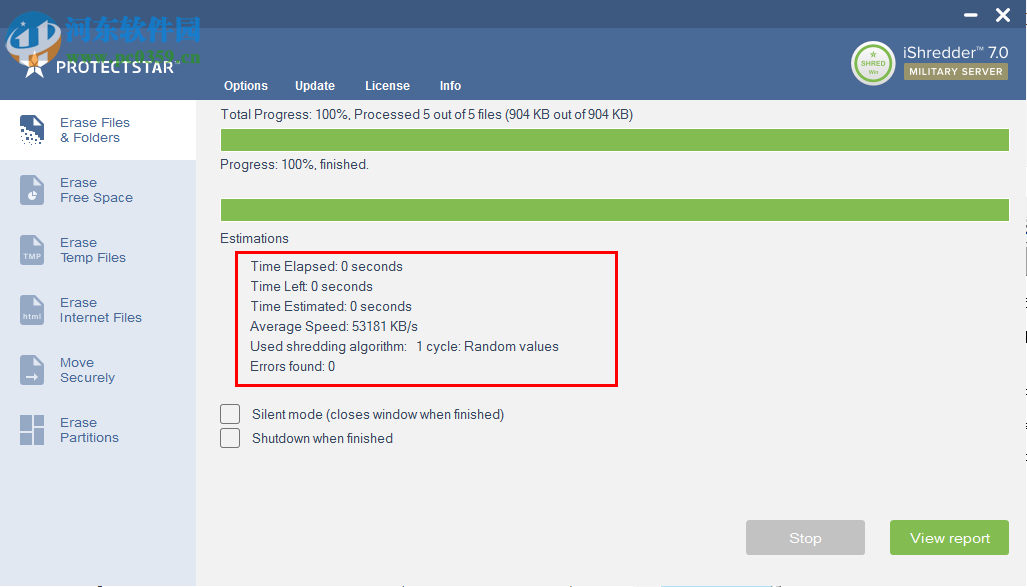Click 'Time Estimated: 0 seconds' line
Screen dimensions: 1027x587
(331, 307)
